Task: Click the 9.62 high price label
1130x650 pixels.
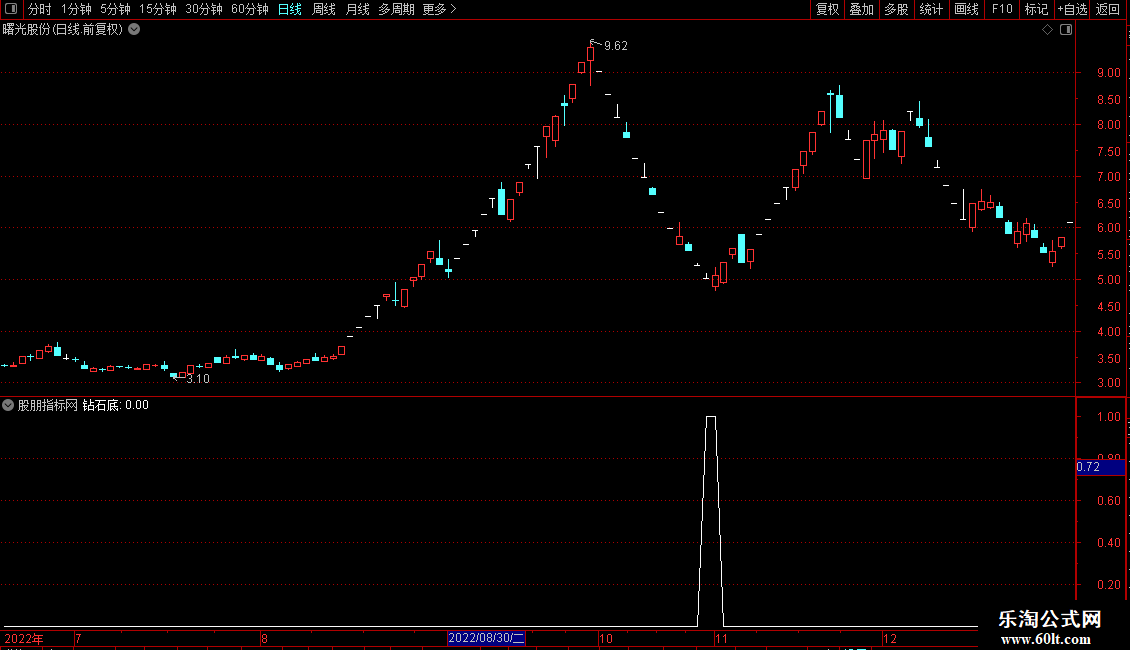Action: click(615, 46)
